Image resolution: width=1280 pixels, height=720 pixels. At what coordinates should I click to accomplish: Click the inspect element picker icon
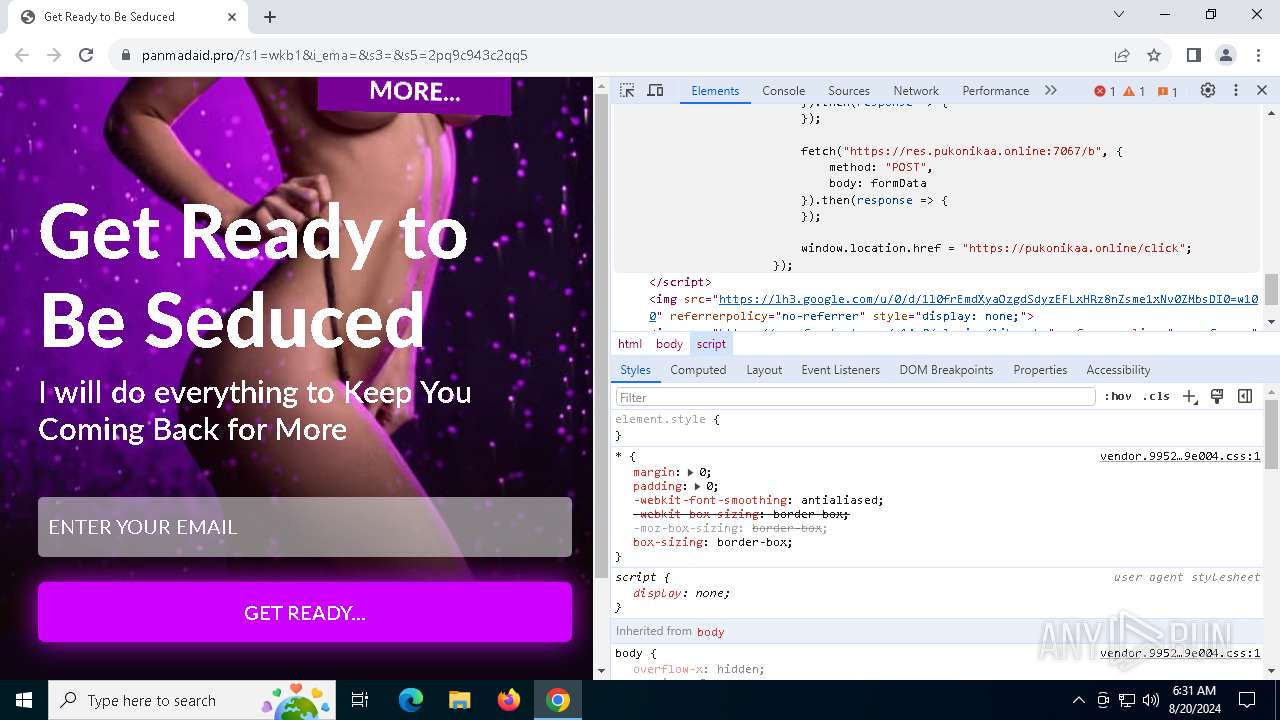pyautogui.click(x=627, y=90)
